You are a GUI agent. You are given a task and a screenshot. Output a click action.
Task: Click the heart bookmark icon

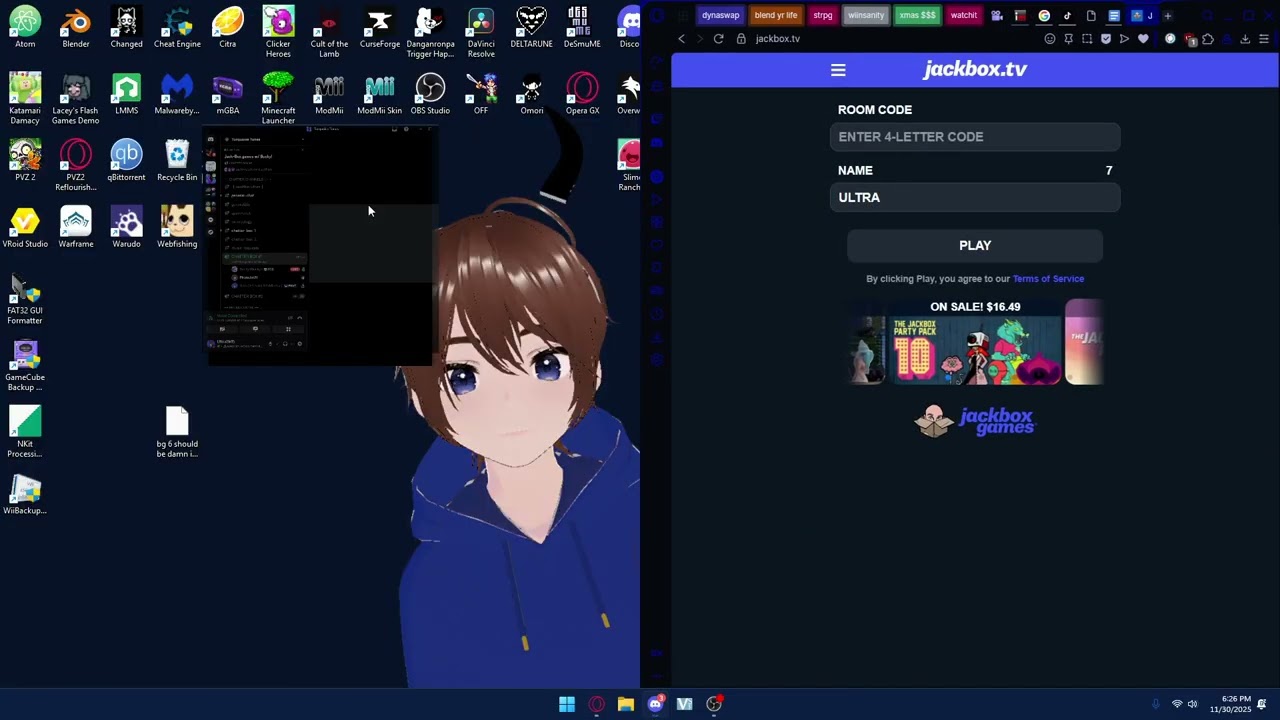pyautogui.click(x=1143, y=39)
